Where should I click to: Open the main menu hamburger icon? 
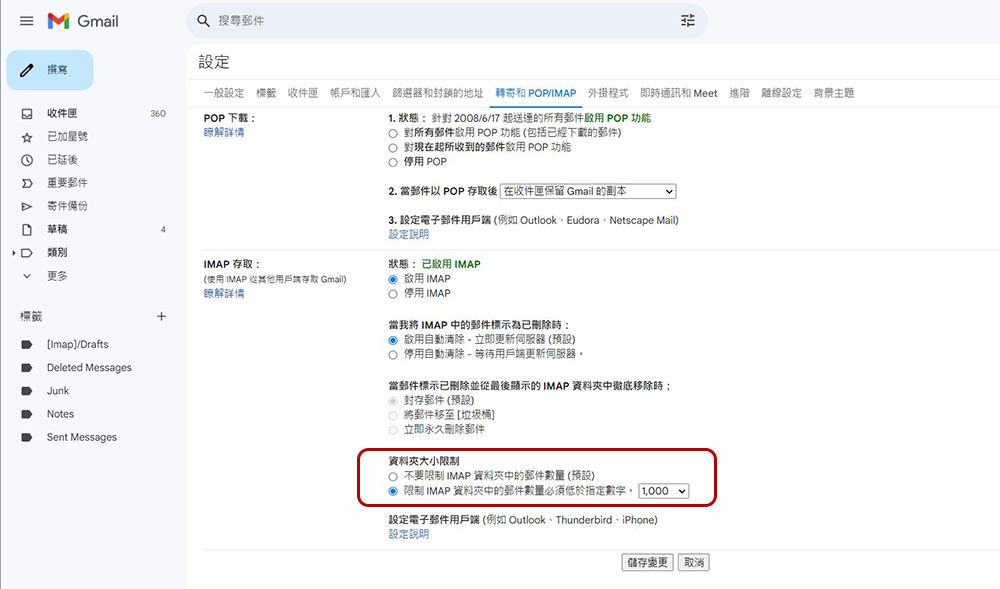pyautogui.click(x=26, y=21)
